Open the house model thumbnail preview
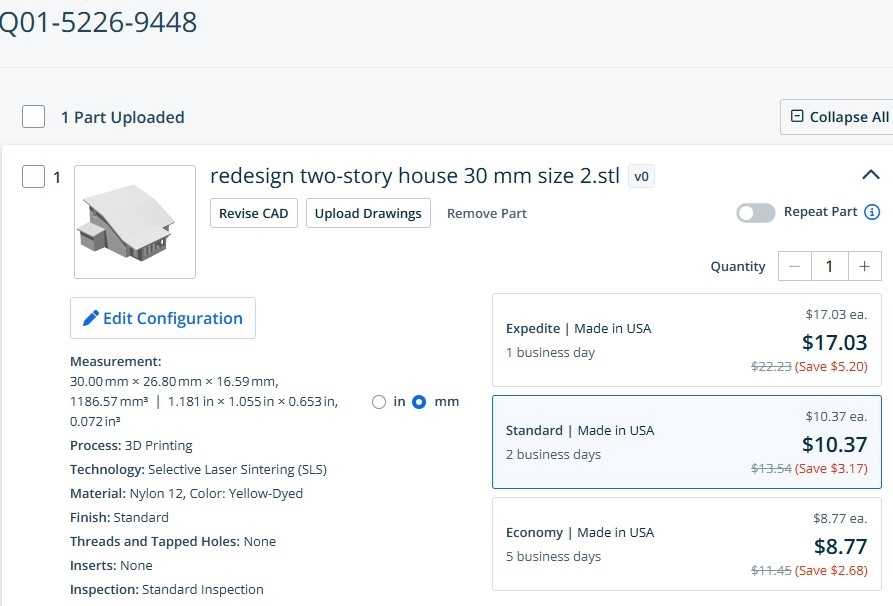 (x=135, y=222)
